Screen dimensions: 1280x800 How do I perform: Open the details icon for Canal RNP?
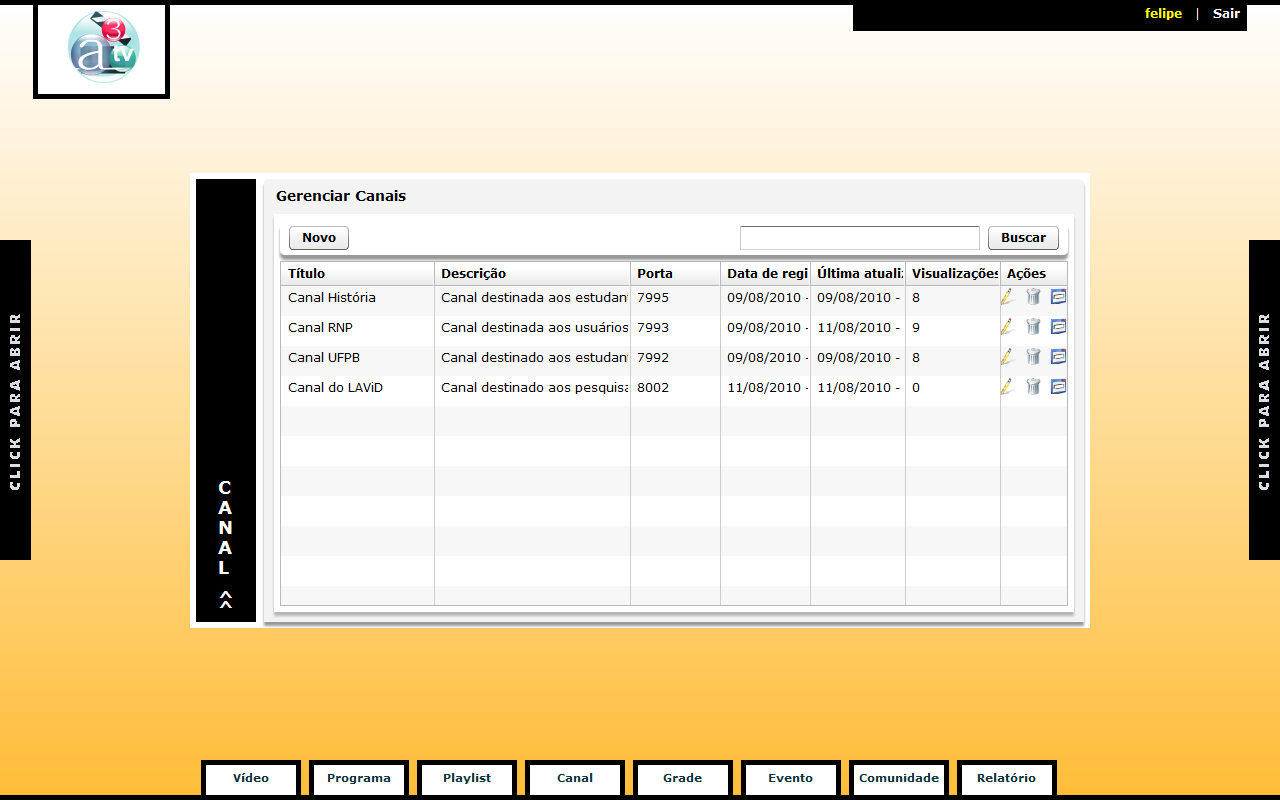point(1058,327)
